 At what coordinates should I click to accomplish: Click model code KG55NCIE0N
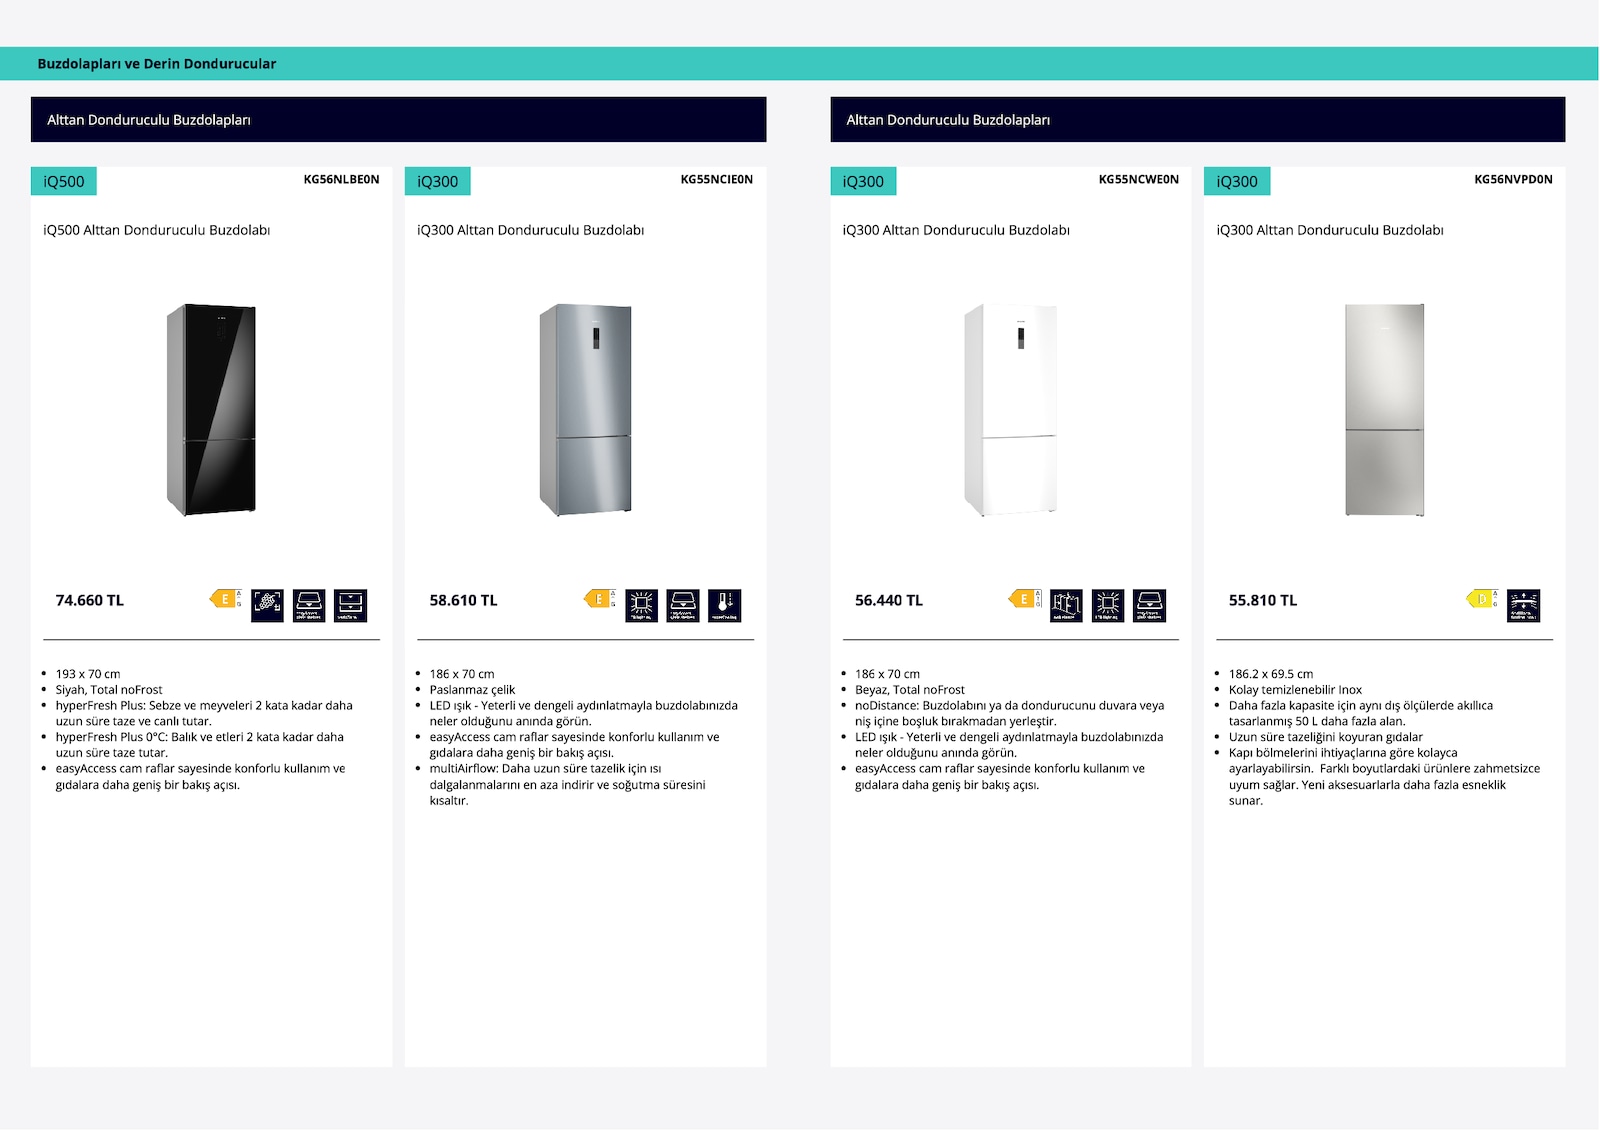point(717,180)
